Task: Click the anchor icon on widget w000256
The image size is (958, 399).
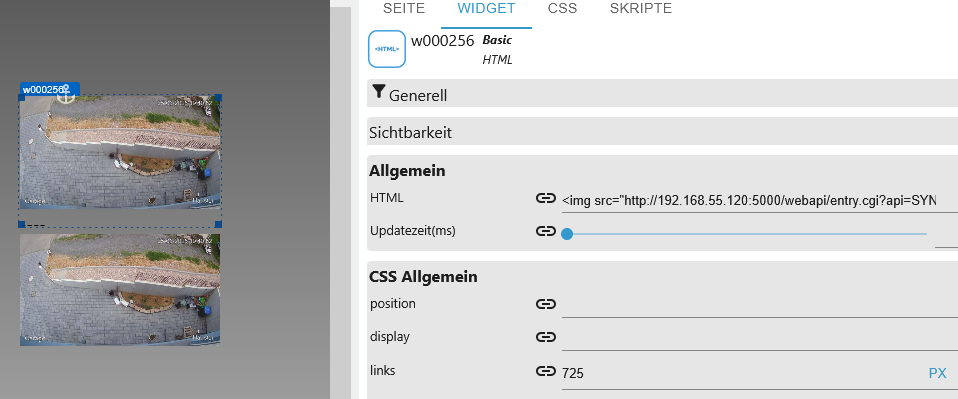Action: [x=65, y=94]
